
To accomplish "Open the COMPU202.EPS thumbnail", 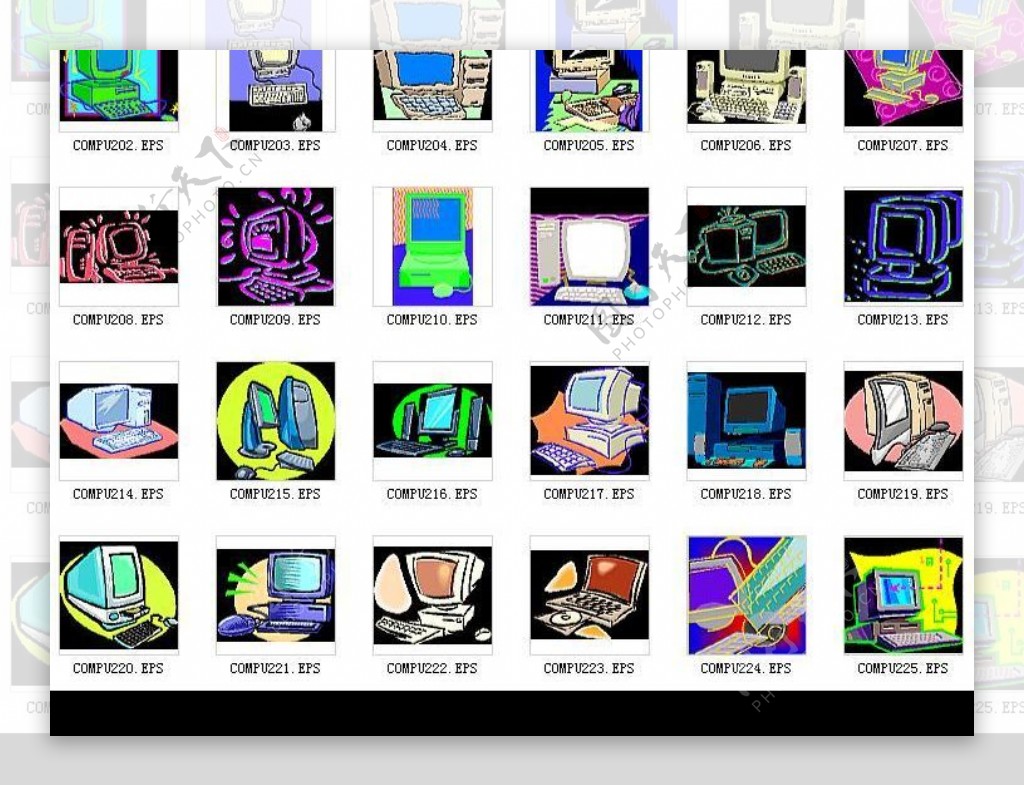I will click(x=118, y=88).
